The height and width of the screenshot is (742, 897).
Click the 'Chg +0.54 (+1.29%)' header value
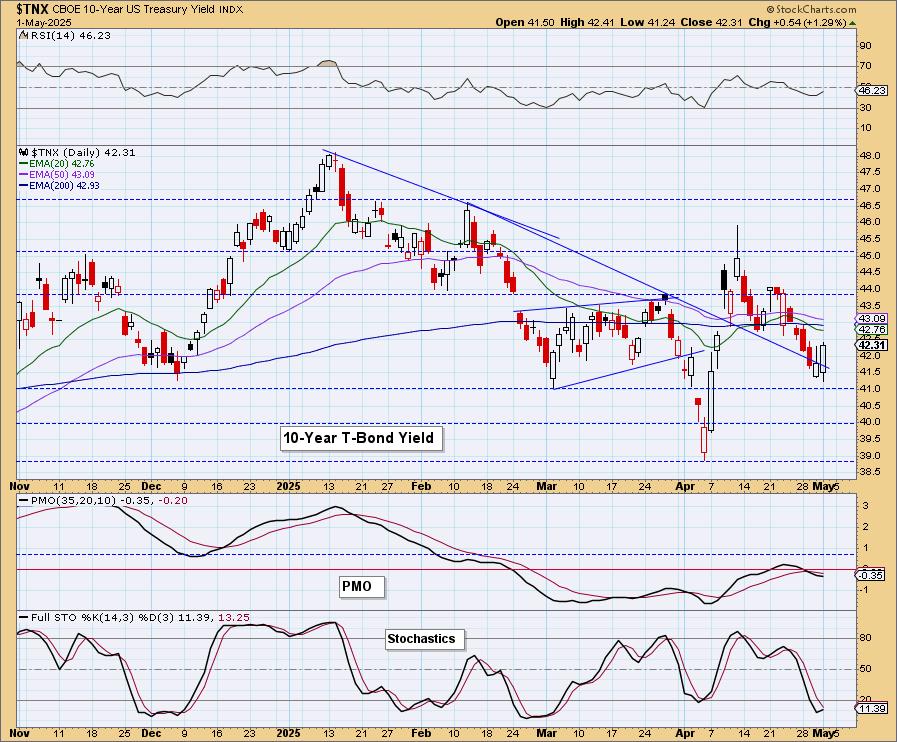797,22
